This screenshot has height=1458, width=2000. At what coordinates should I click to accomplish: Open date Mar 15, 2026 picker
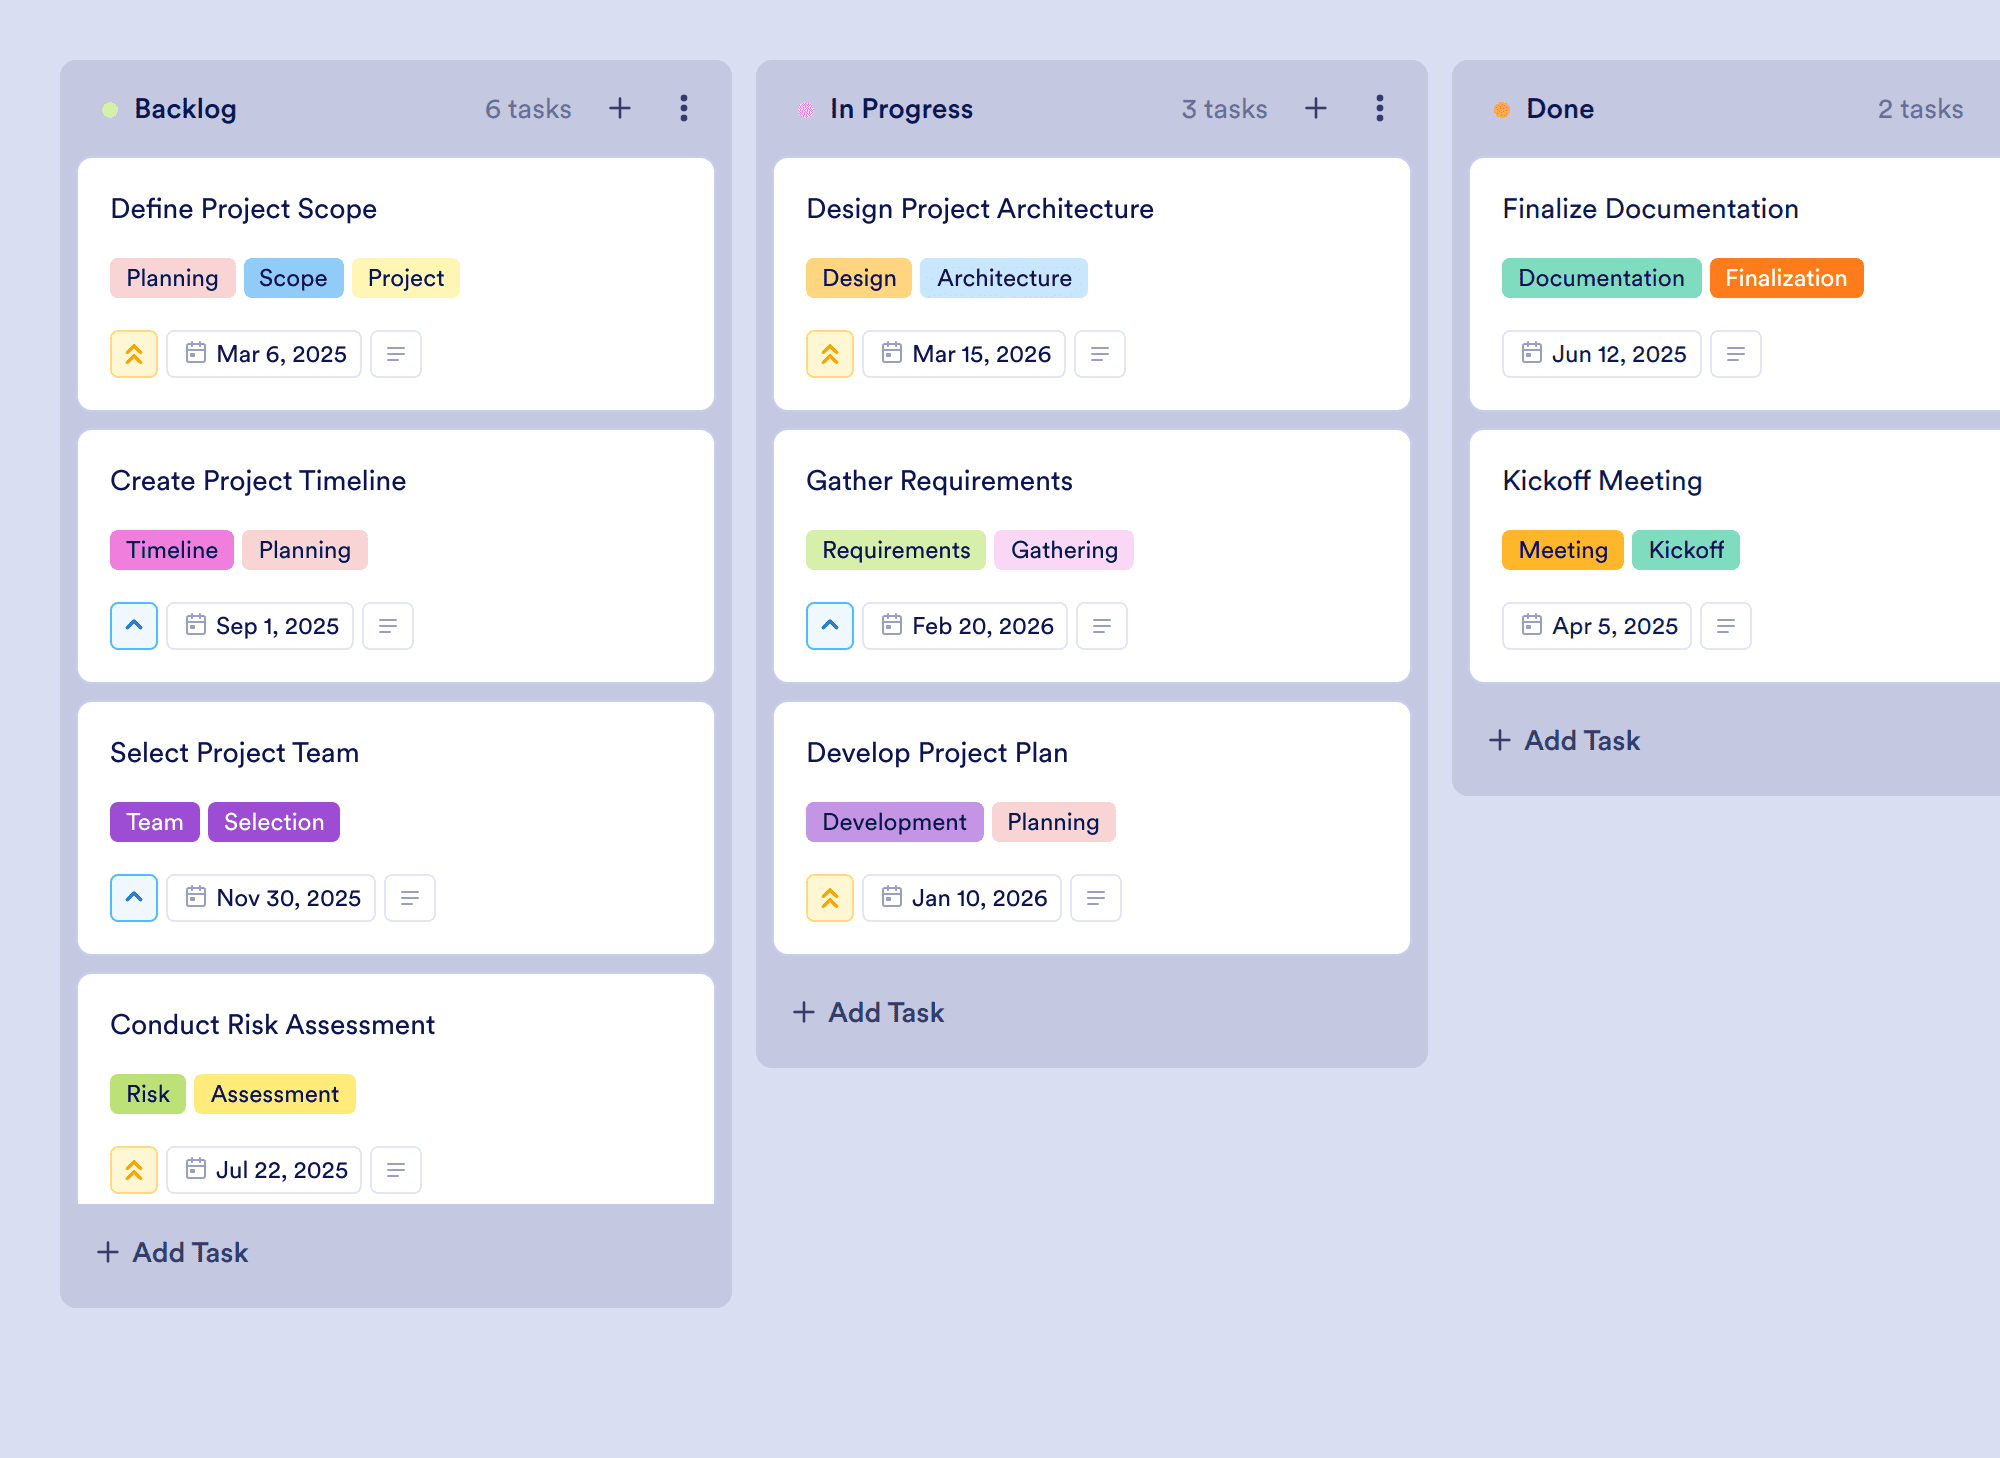pos(964,354)
